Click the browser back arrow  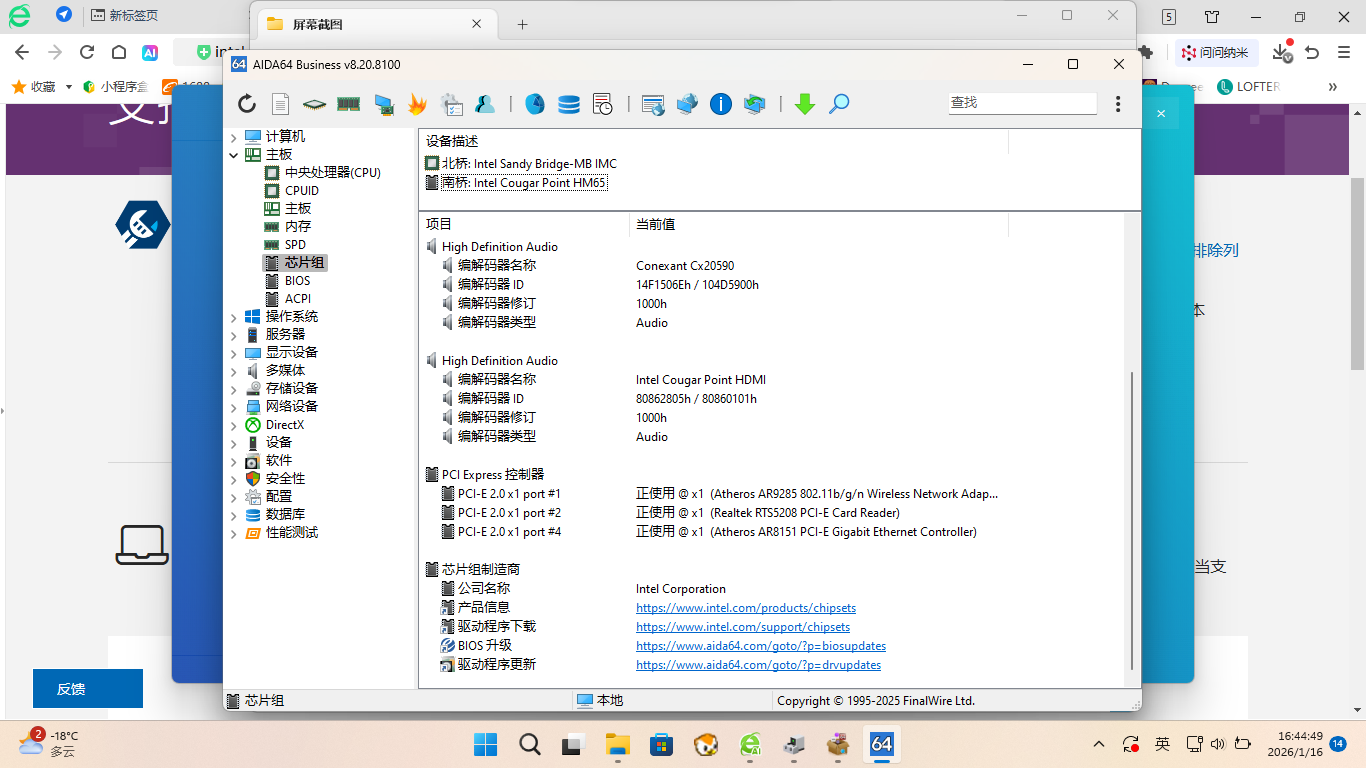click(22, 52)
